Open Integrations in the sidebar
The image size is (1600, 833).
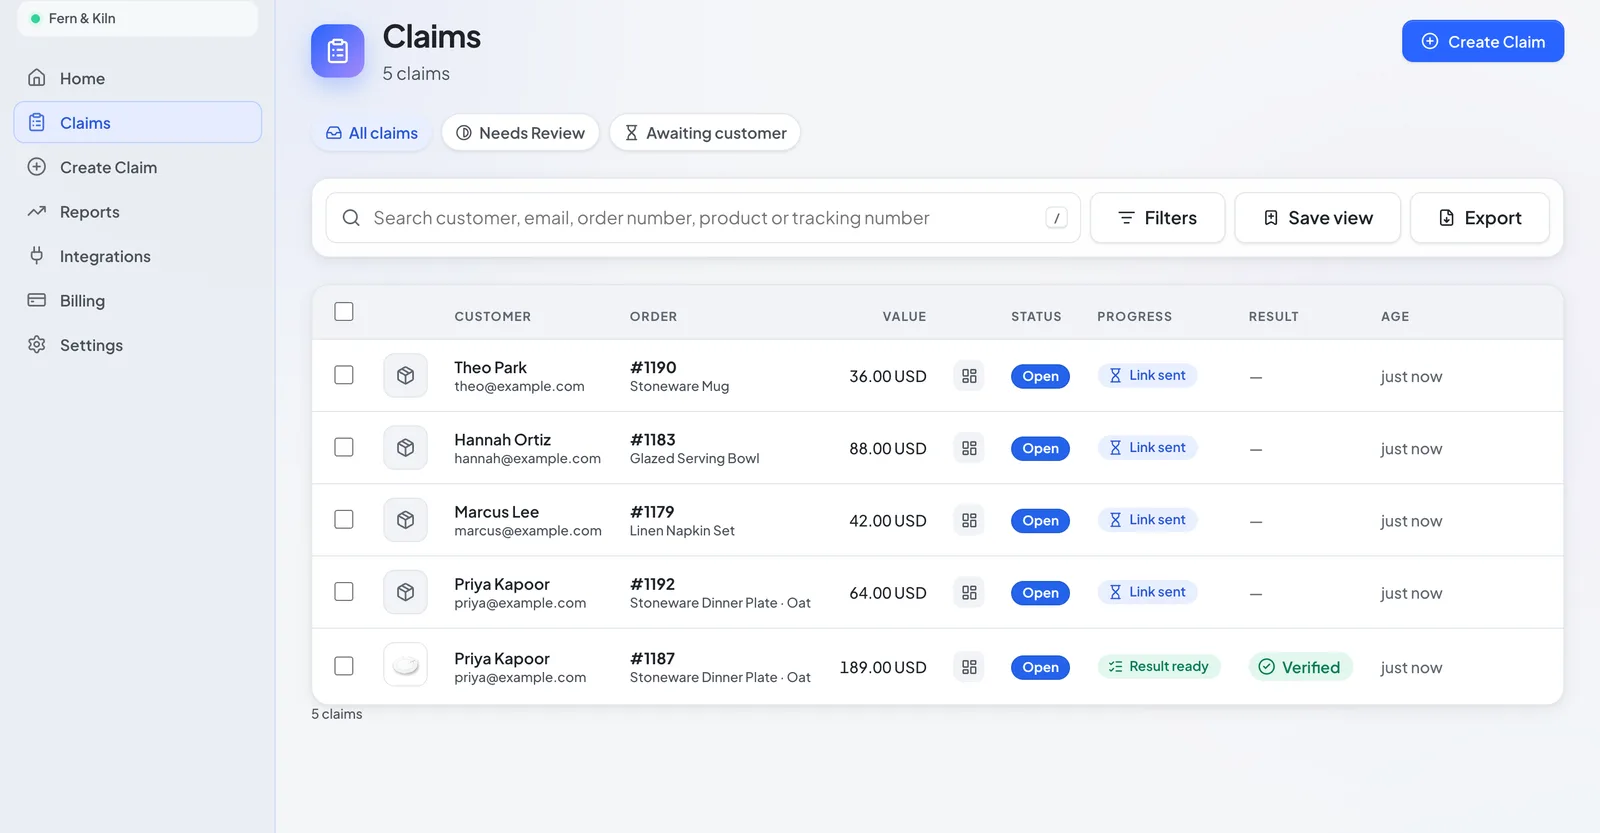click(x=138, y=256)
